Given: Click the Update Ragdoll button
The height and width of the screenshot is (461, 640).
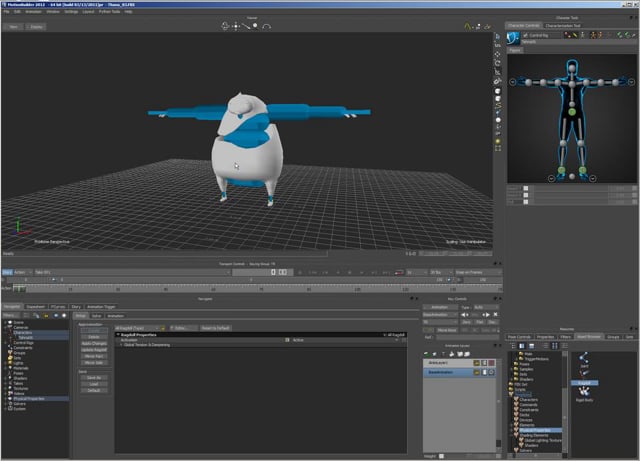Looking at the screenshot, I should coord(94,350).
